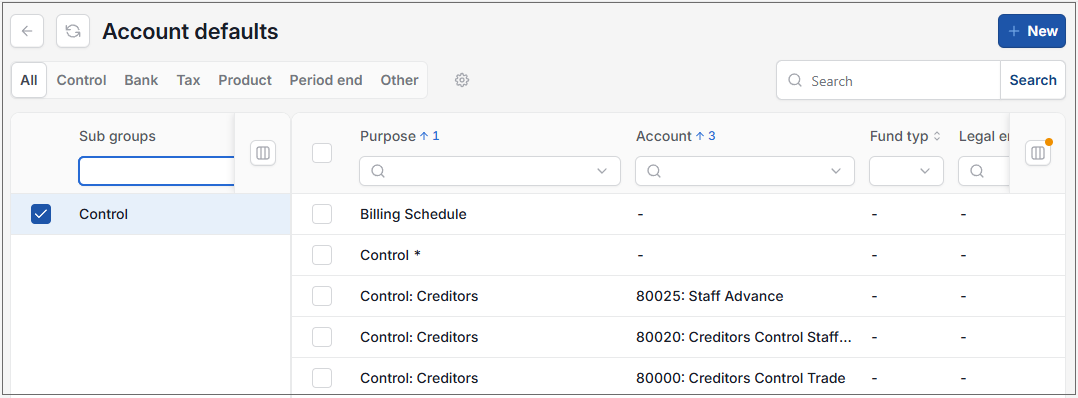Open the Fund type filter dropdown
This screenshot has height=398, width=1078.
point(906,171)
